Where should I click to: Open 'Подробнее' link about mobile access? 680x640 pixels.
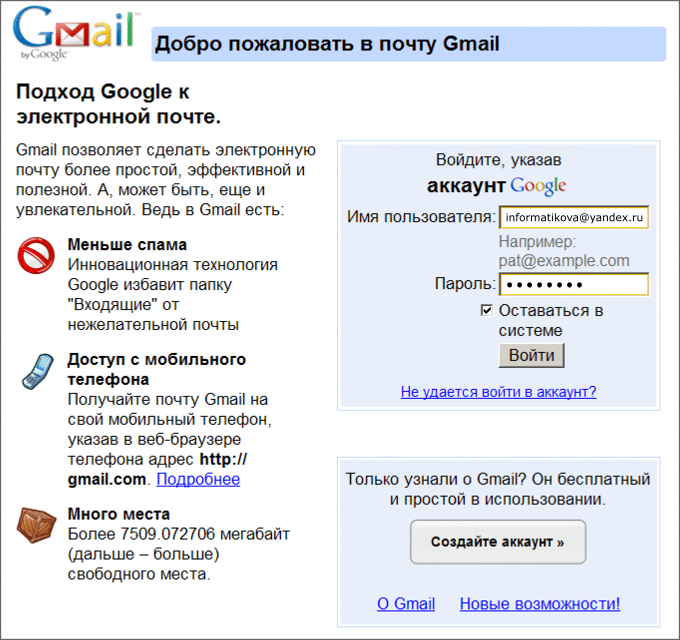(198, 479)
